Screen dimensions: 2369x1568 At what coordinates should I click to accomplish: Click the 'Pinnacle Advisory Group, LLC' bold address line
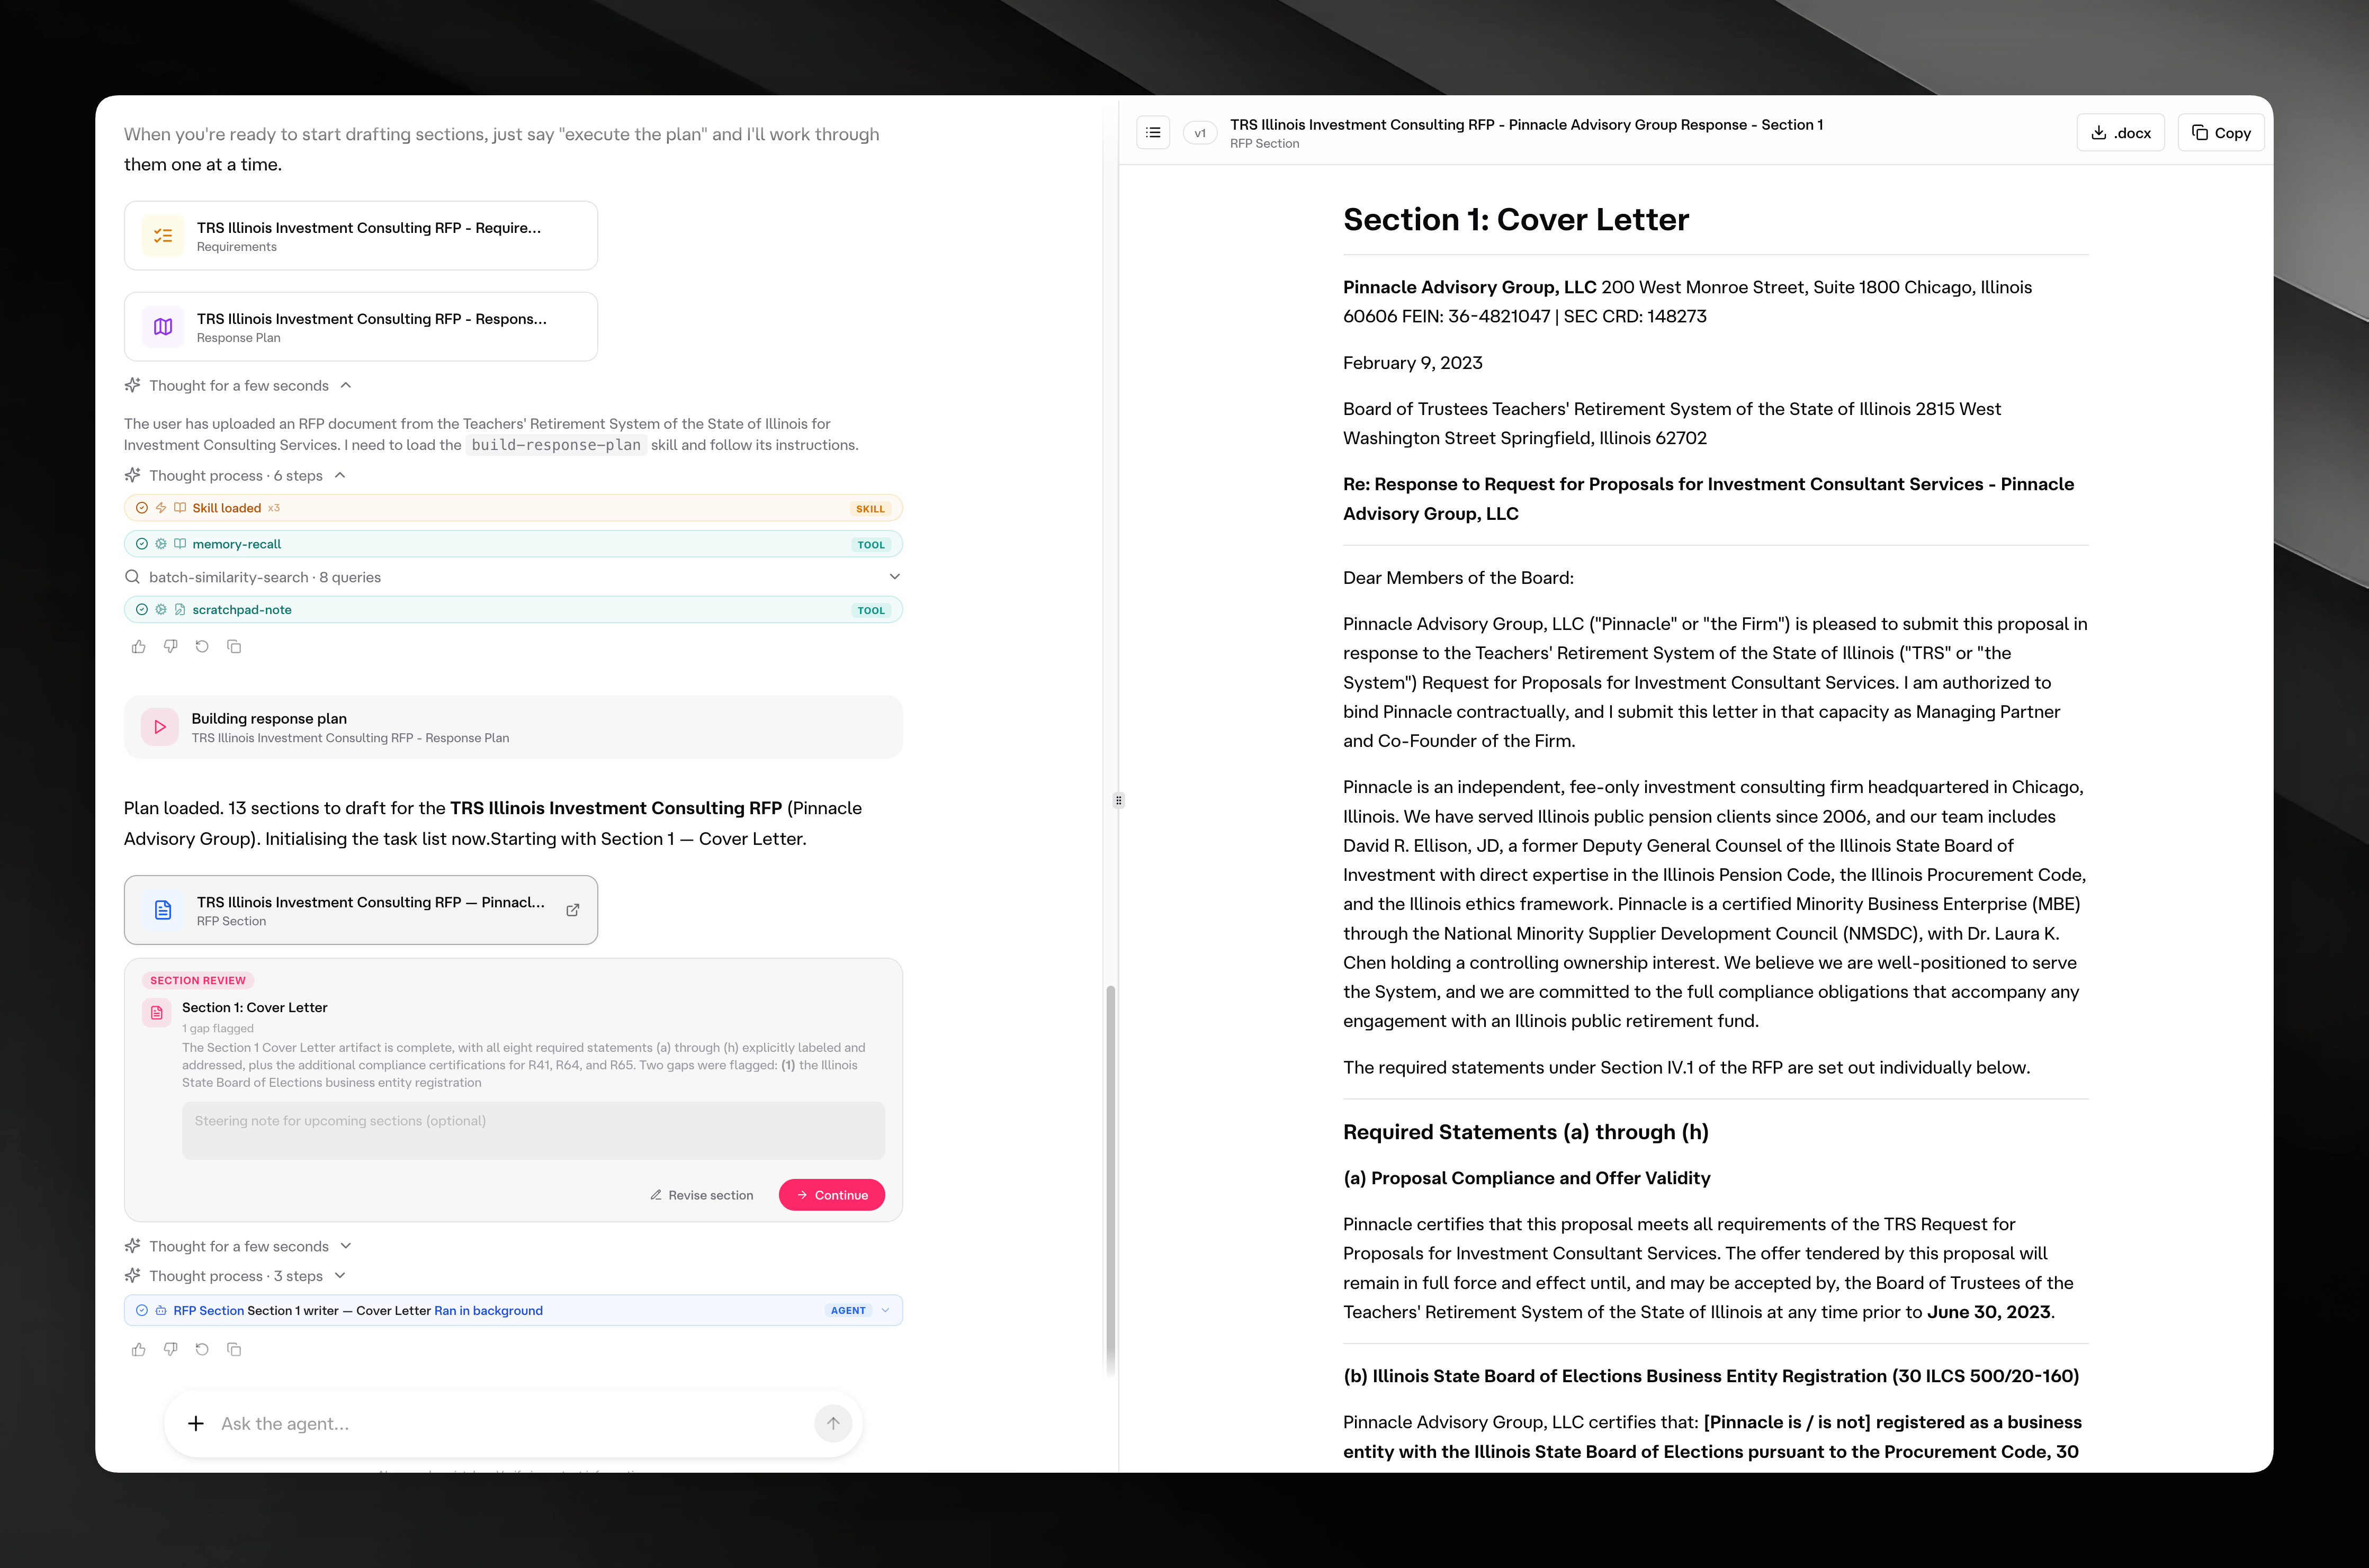click(1469, 288)
